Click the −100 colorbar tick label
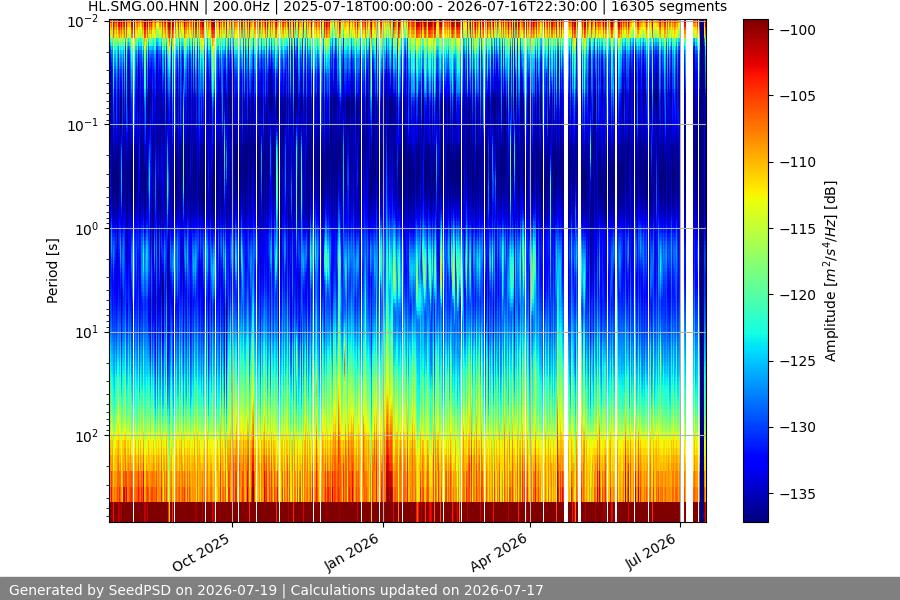The height and width of the screenshot is (600, 900). tap(797, 30)
